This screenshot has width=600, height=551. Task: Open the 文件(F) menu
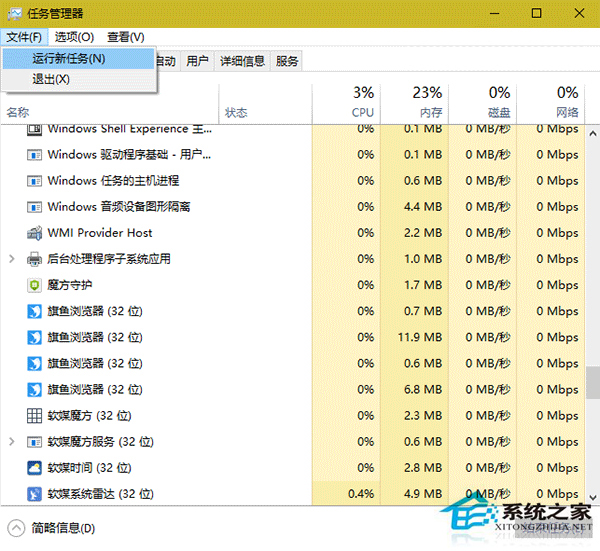(24, 37)
